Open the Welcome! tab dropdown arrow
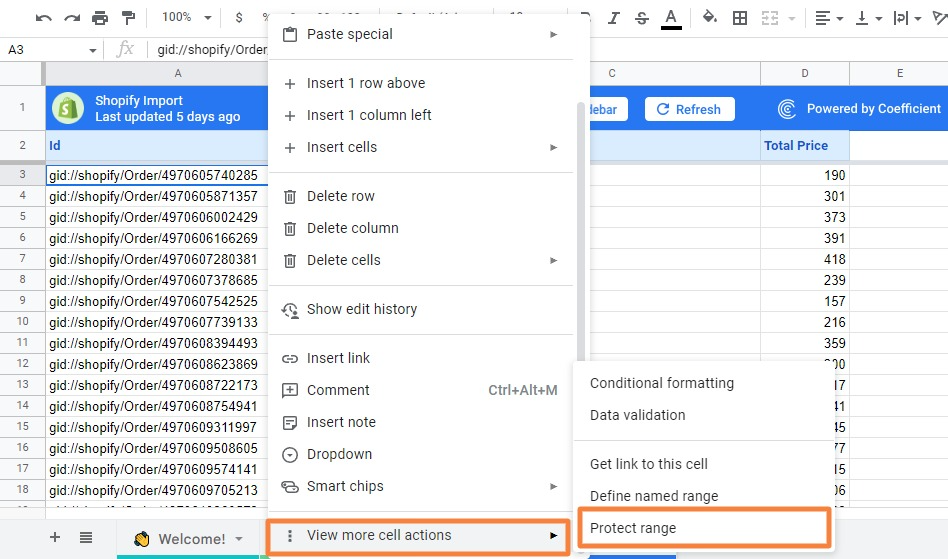 239,539
